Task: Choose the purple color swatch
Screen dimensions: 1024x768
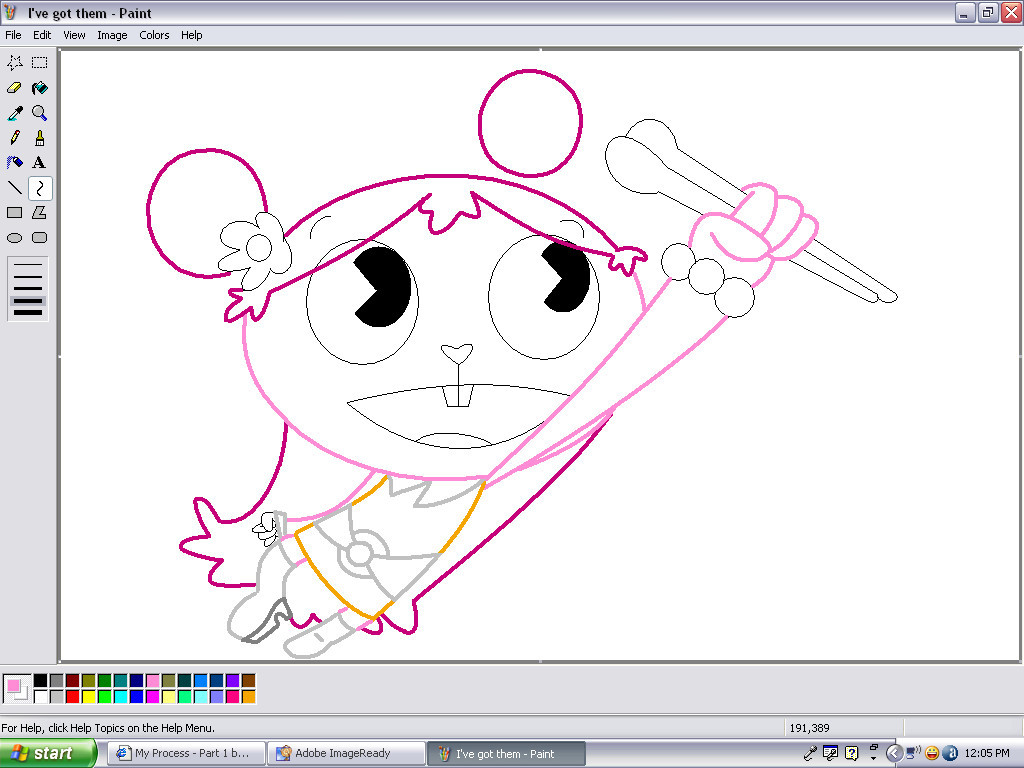Action: click(x=232, y=681)
